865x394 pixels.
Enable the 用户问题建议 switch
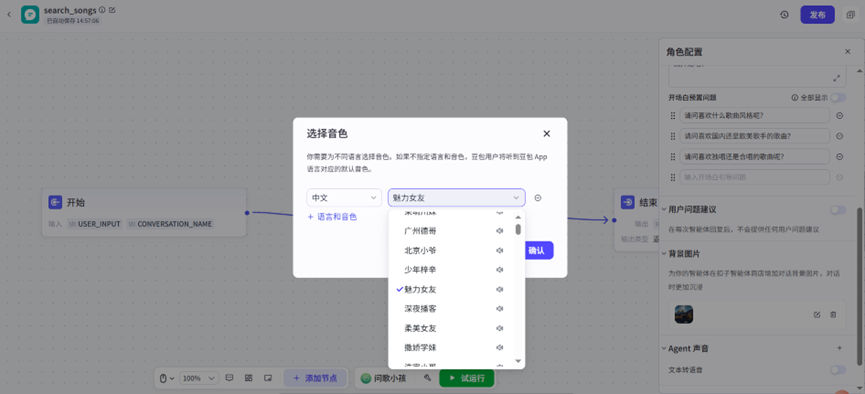(838, 210)
